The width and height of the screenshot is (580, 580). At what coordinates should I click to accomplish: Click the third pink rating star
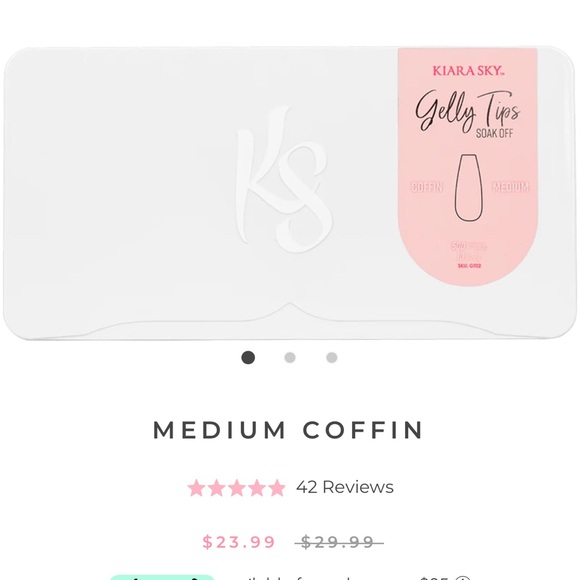[x=236, y=488]
